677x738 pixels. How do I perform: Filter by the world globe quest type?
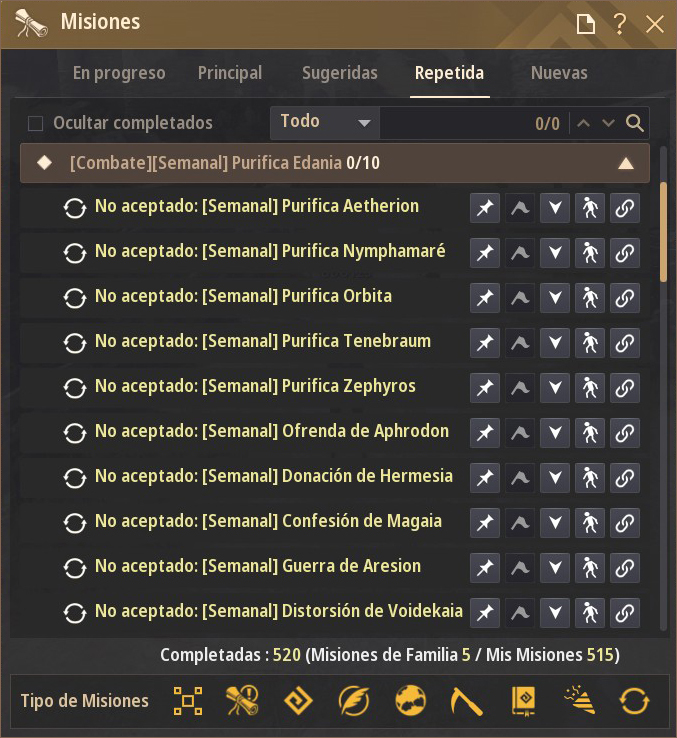point(411,701)
